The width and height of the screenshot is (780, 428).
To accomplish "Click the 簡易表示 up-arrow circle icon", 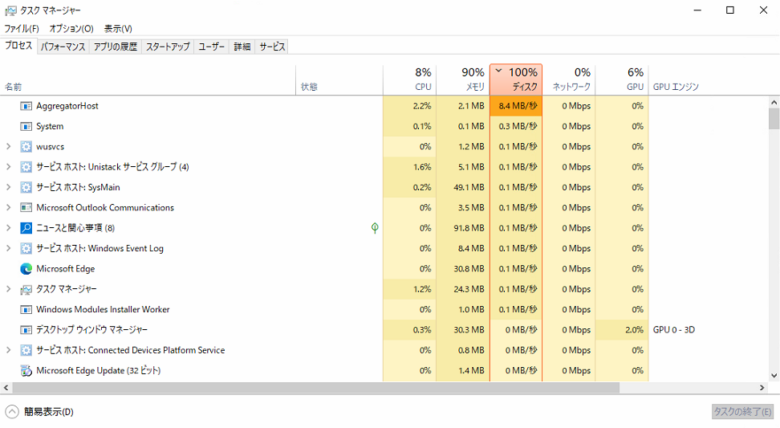I will 12,412.
